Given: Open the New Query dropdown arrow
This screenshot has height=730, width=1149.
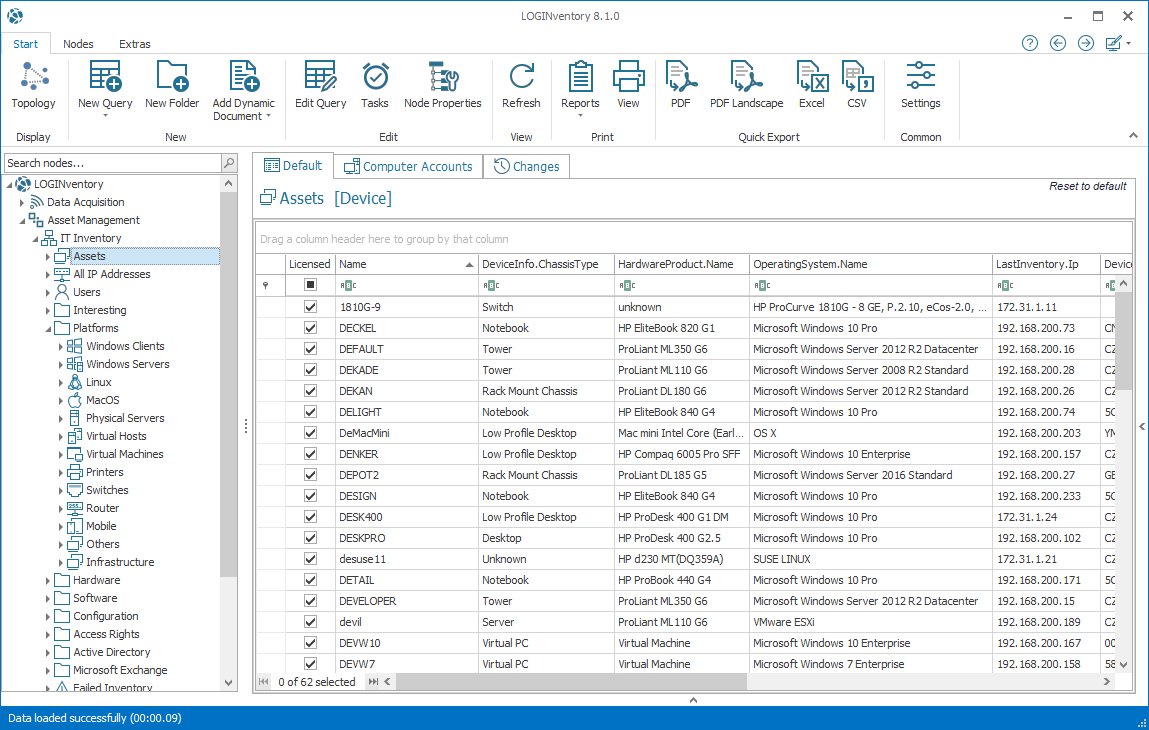Looking at the screenshot, I should (105, 116).
